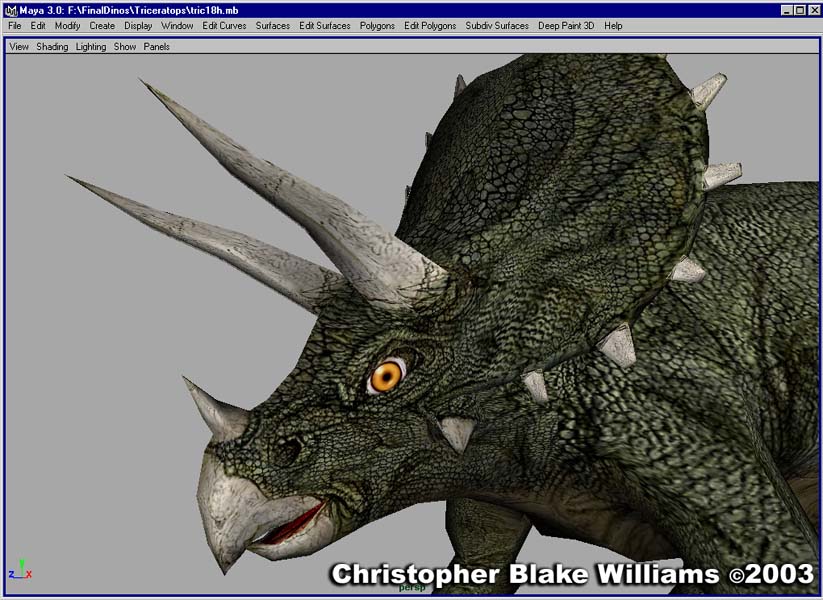Image resolution: width=823 pixels, height=600 pixels.
Task: Click the persp camera label
Action: tap(412, 588)
